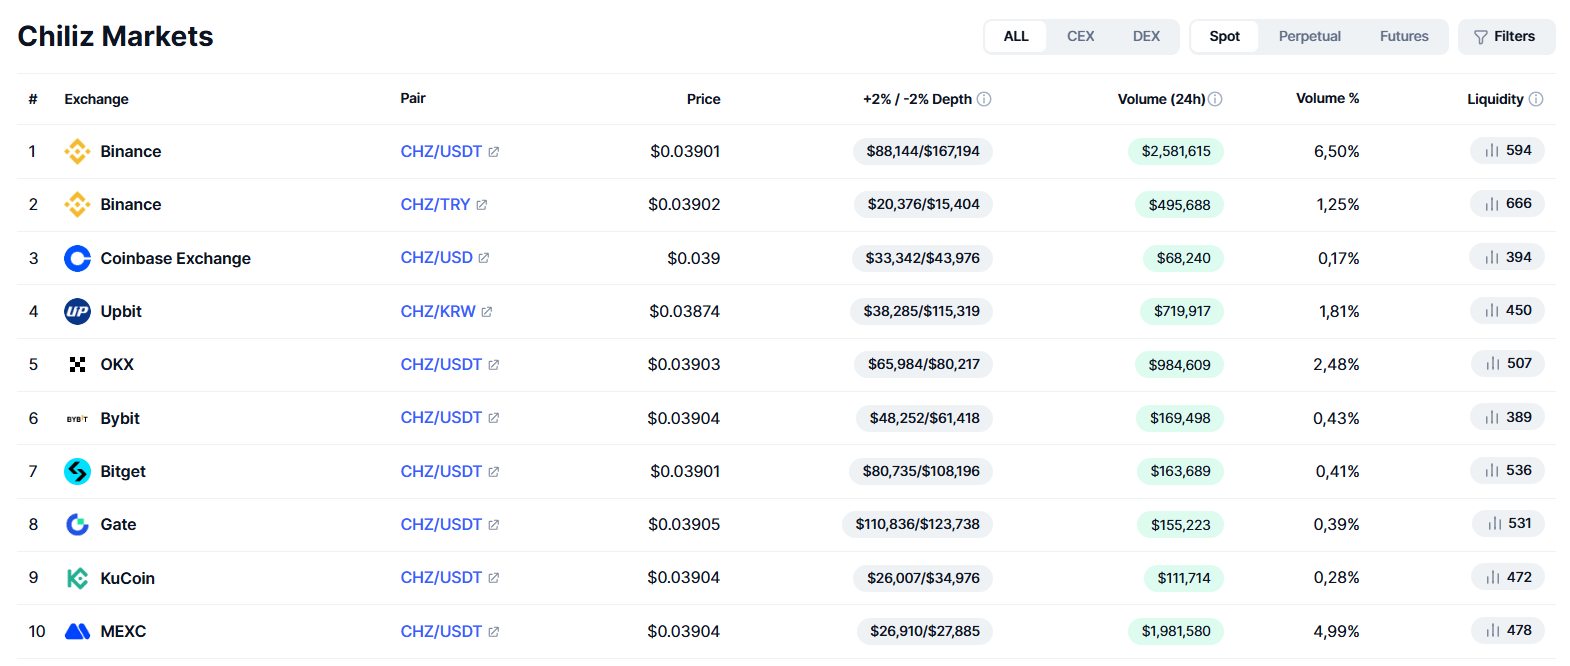Viewport: 1570px width, 666px height.
Task: Select the ALL exchange type filter
Action: (1016, 36)
